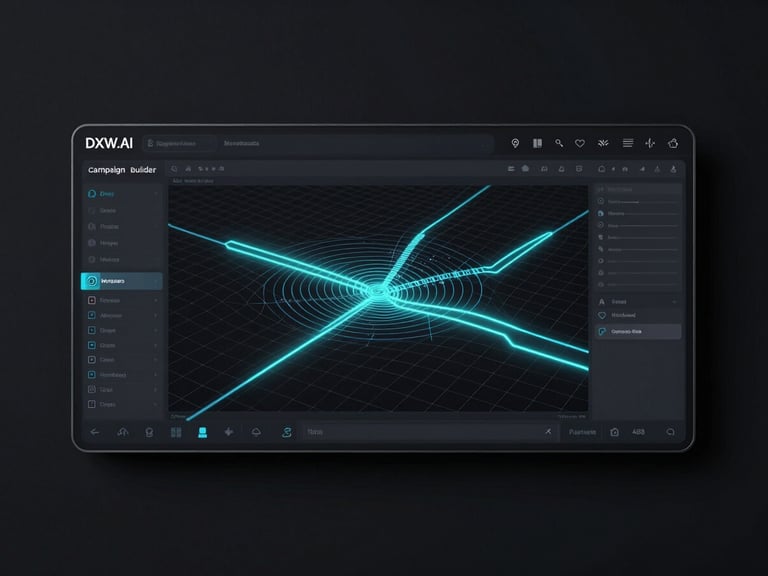
Task: Click the heart favorites icon in the header
Action: click(580, 143)
